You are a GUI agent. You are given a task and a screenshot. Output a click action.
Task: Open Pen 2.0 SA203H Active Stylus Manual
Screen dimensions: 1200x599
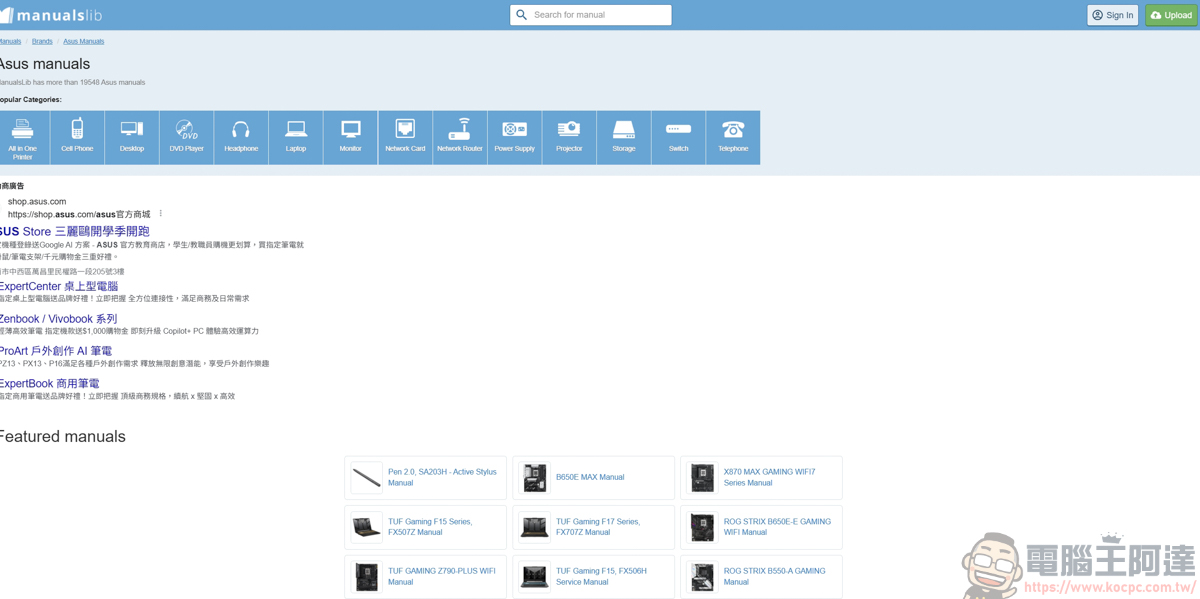pyautogui.click(x=442, y=477)
